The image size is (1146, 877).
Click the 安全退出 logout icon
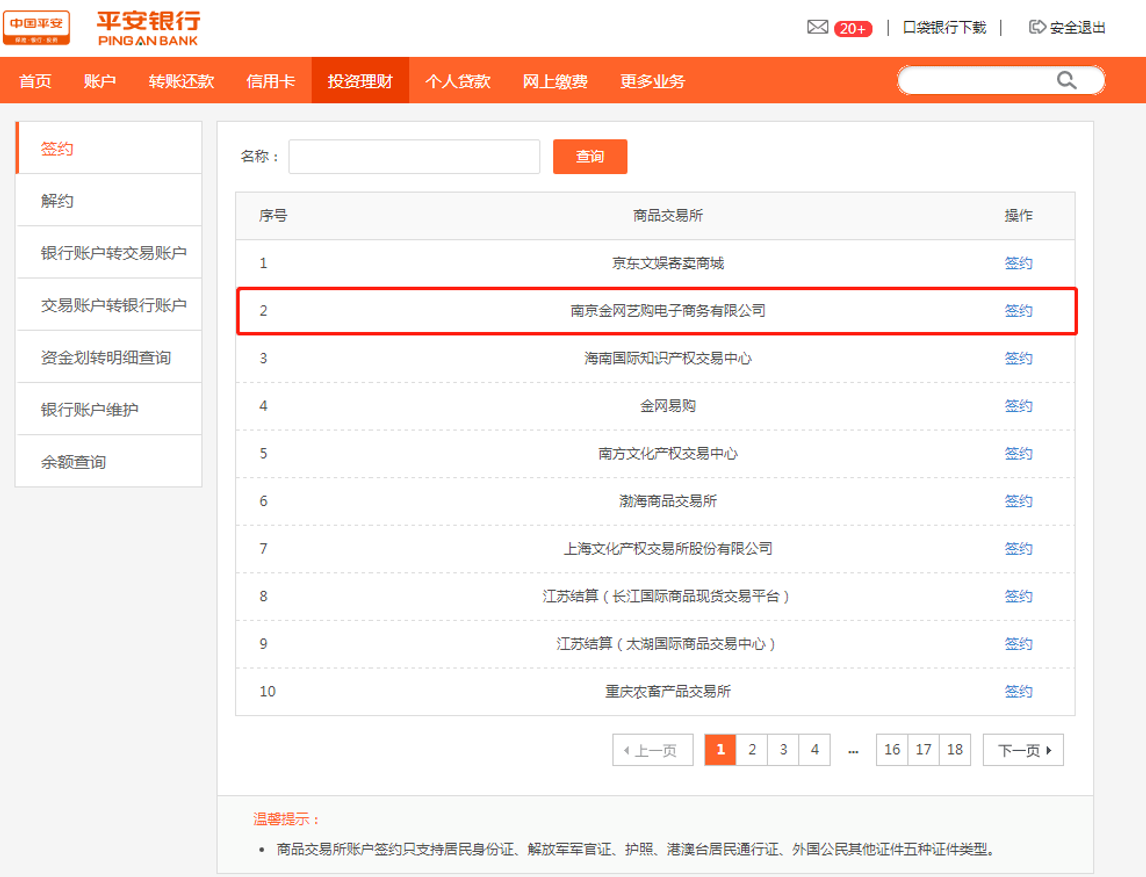coord(1037,27)
